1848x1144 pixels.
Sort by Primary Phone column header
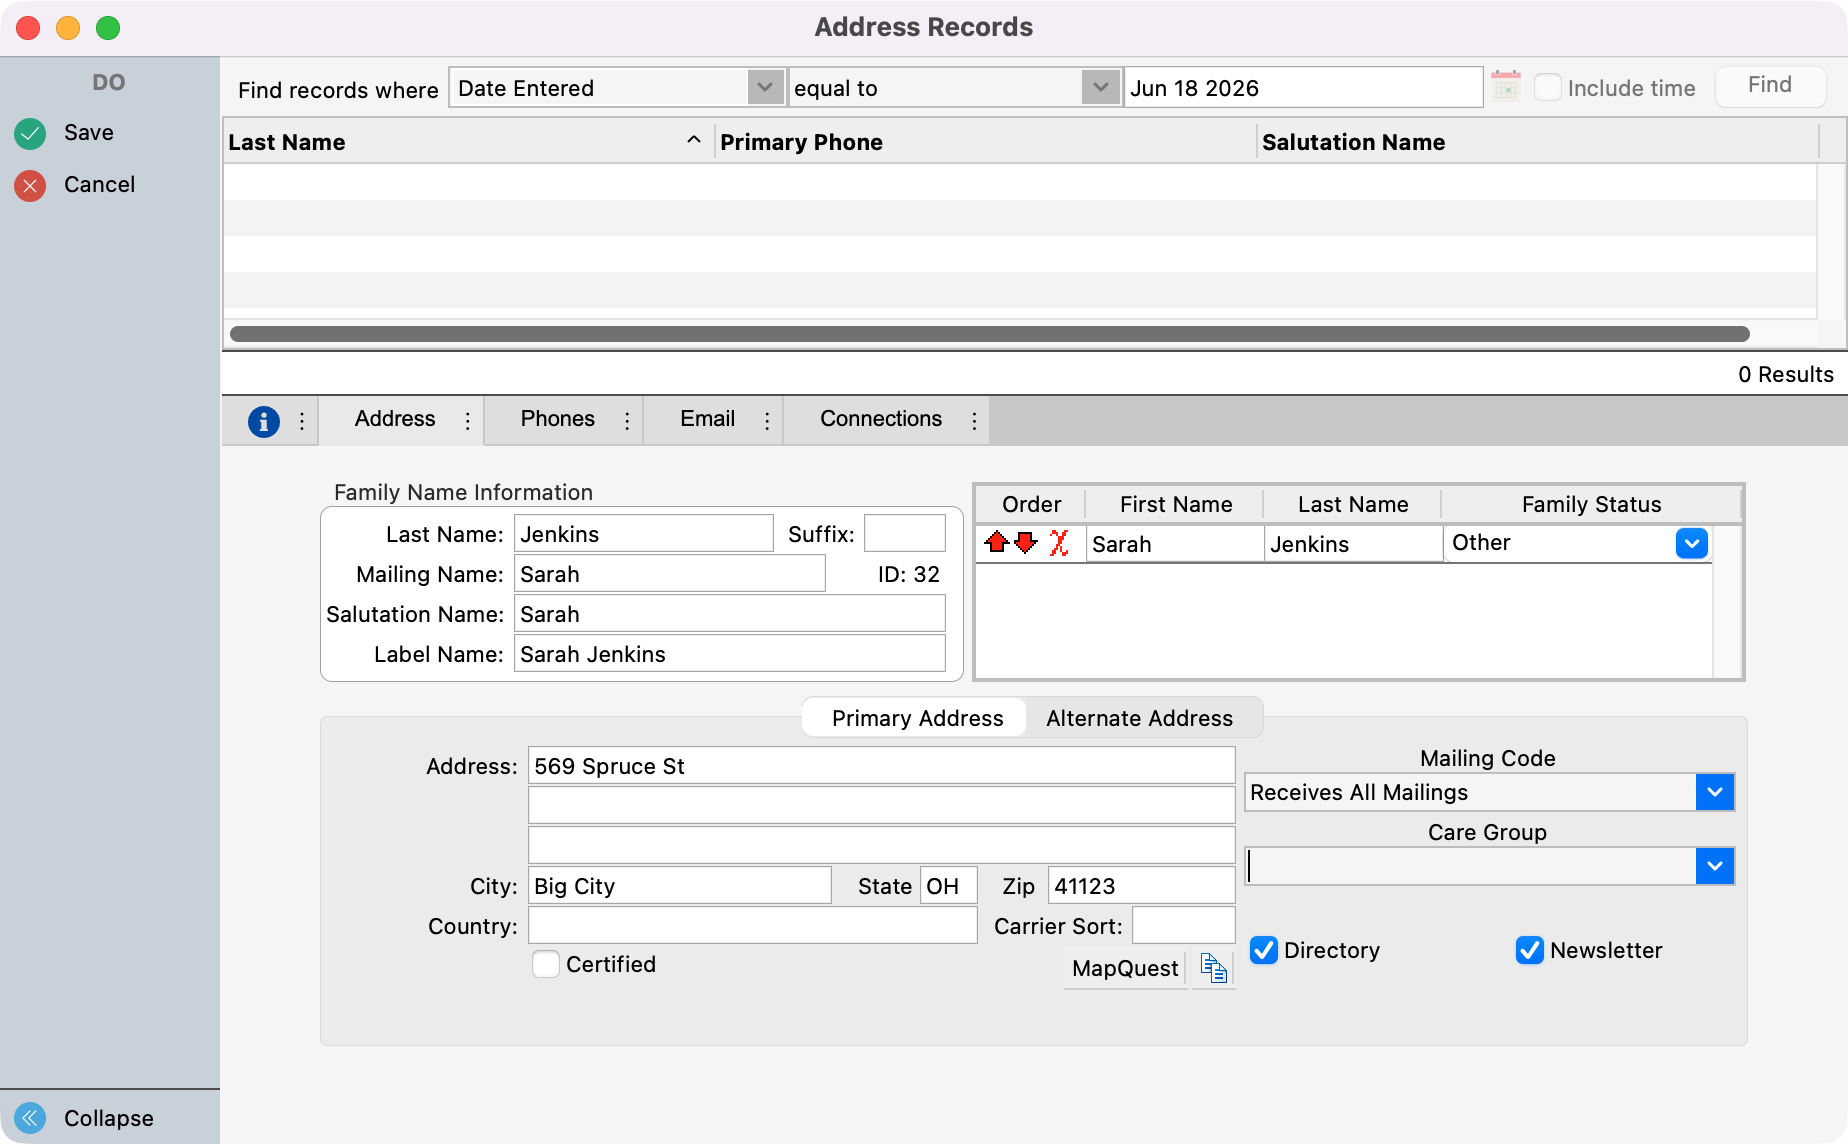tap(986, 142)
